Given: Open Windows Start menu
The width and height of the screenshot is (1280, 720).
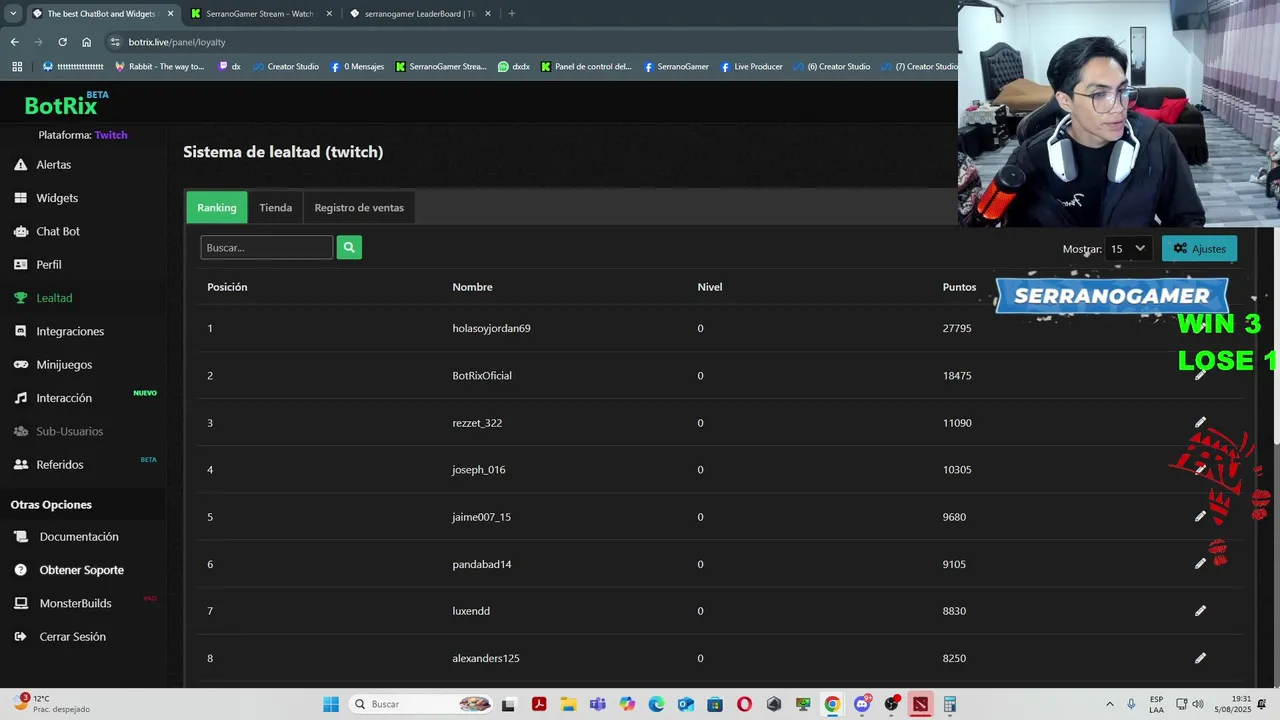Looking at the screenshot, I should [331, 704].
